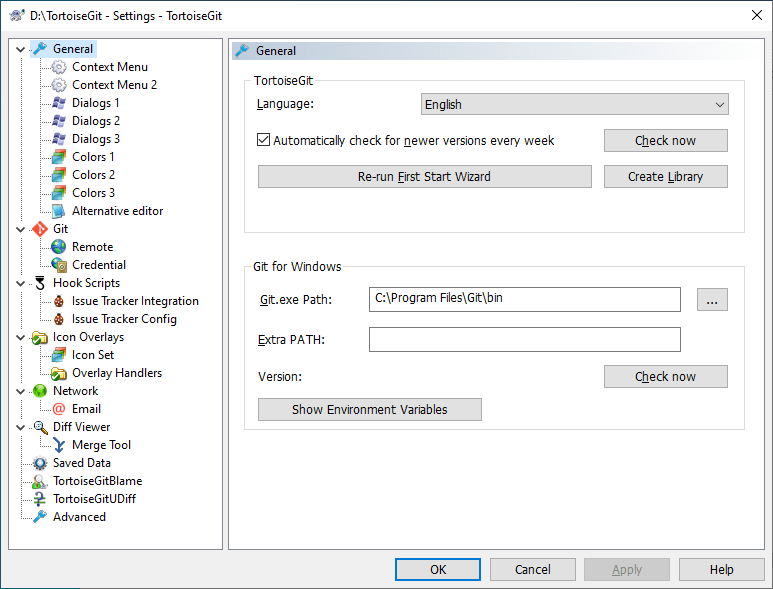Collapse the General tree node

tap(21, 49)
